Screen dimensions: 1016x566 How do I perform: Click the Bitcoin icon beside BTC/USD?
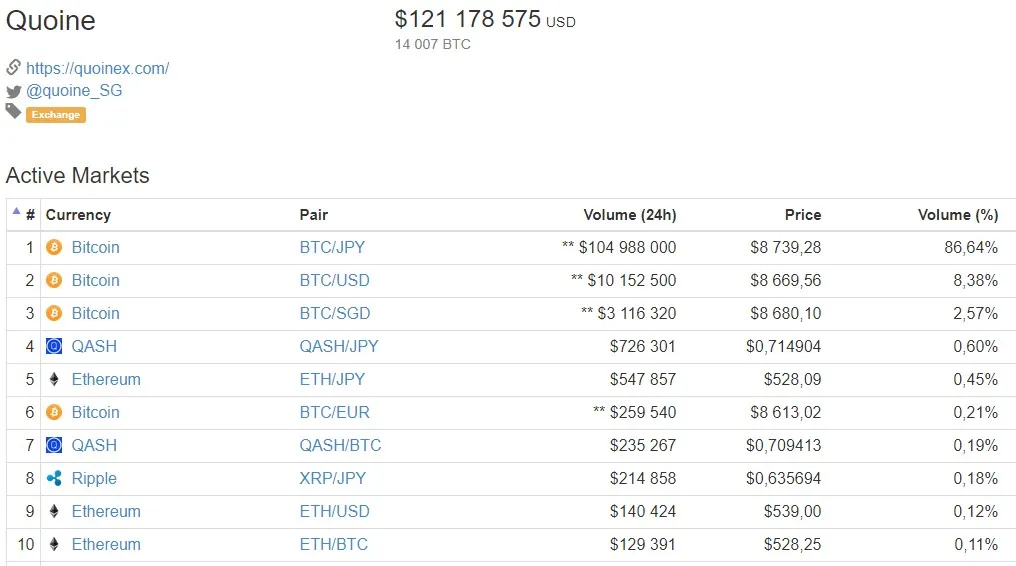(54, 280)
